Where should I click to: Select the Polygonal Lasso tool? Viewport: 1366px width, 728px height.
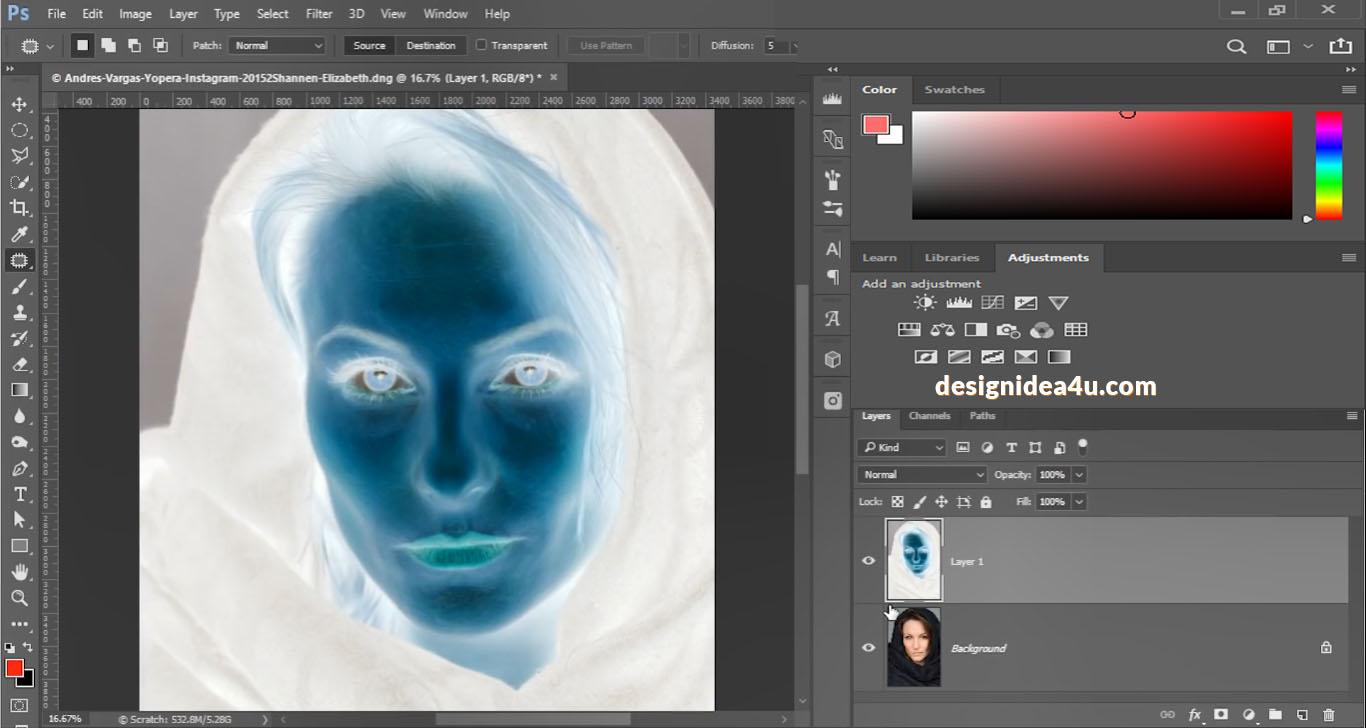19,156
